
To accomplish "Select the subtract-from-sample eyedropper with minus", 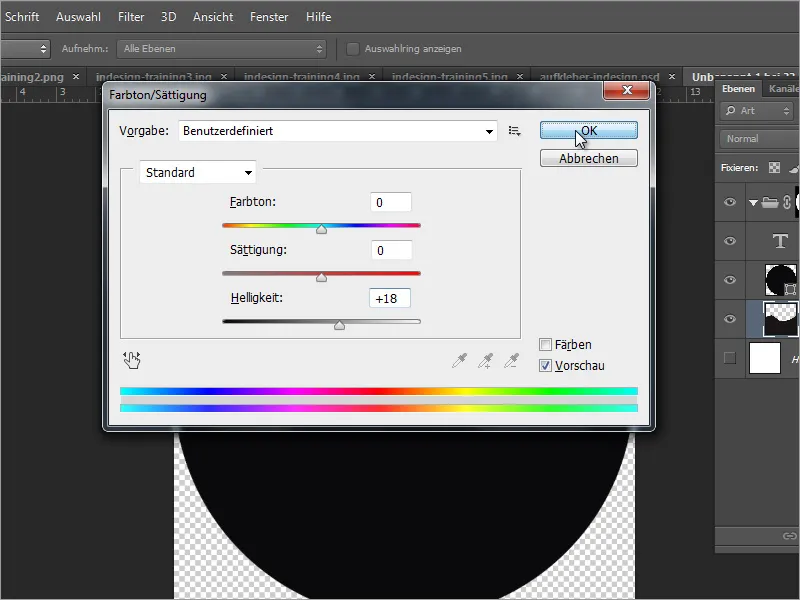I will (511, 361).
